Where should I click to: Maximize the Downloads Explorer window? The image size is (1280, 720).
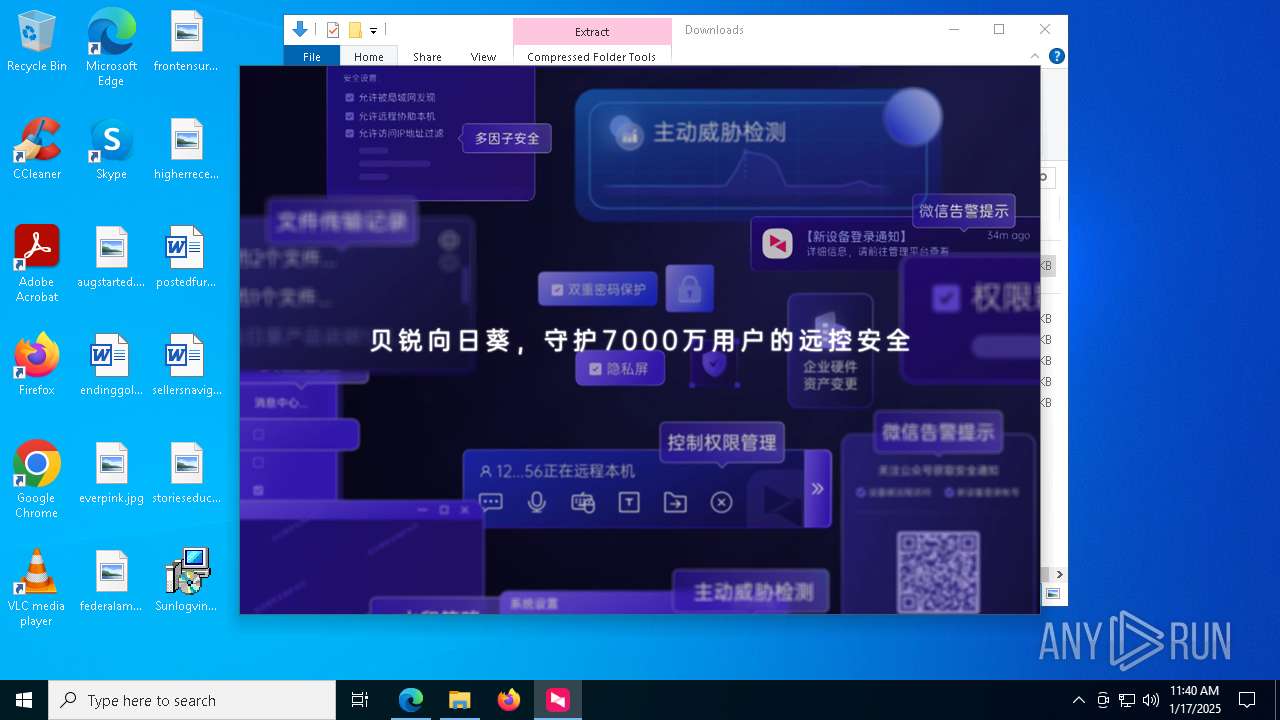(x=999, y=30)
